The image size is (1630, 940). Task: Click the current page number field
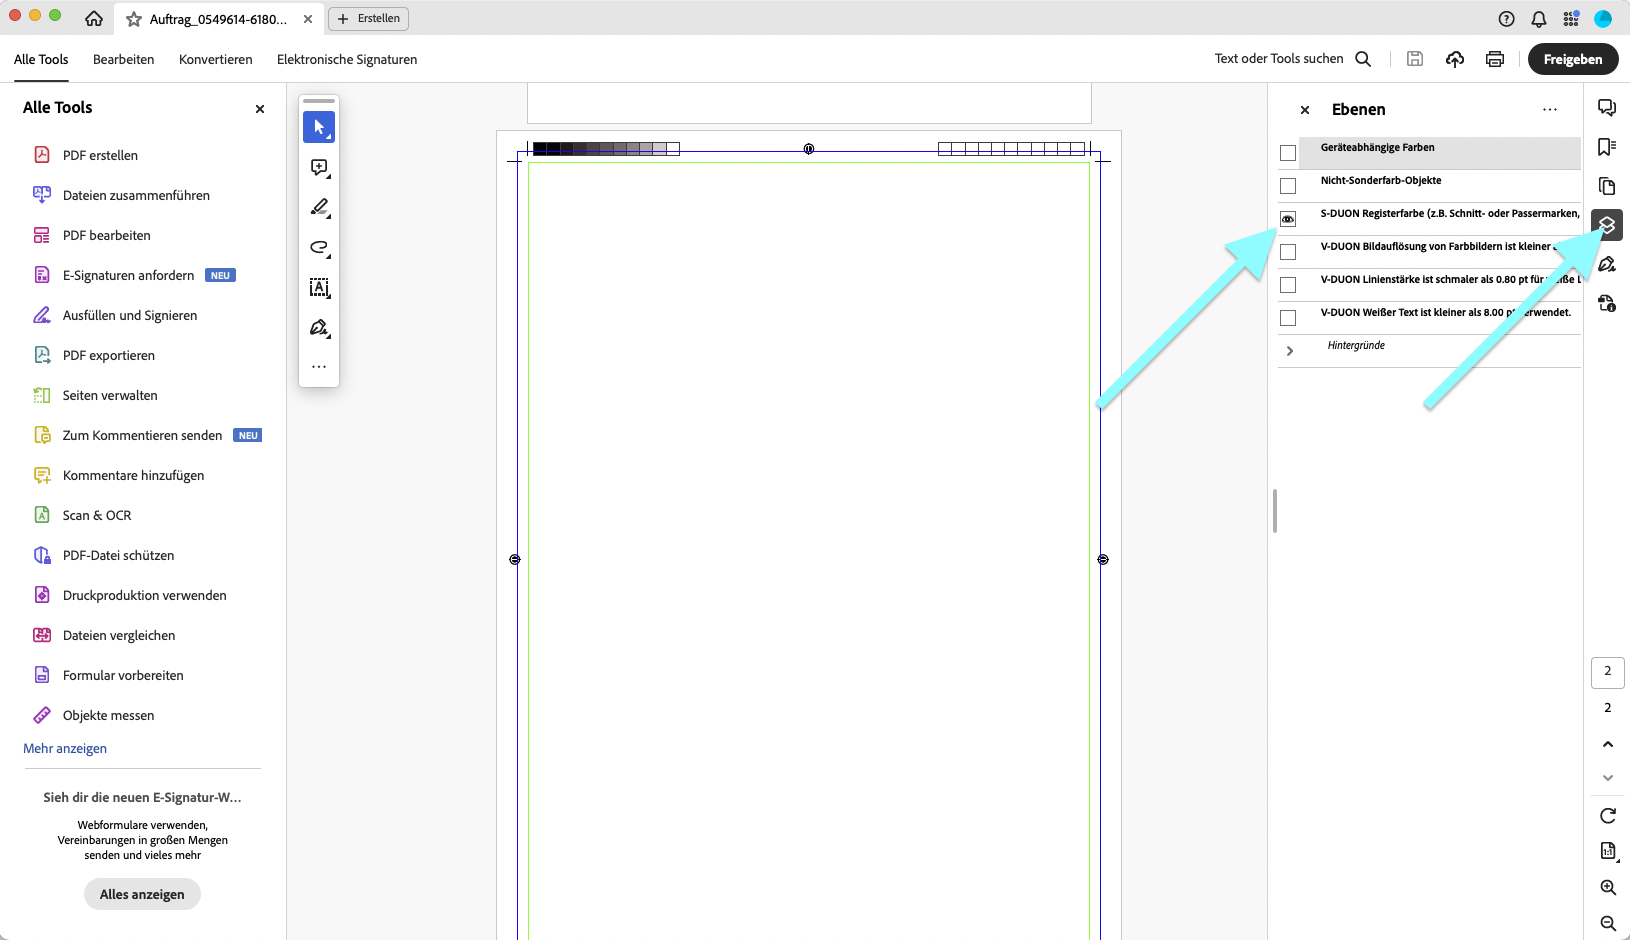(x=1607, y=672)
